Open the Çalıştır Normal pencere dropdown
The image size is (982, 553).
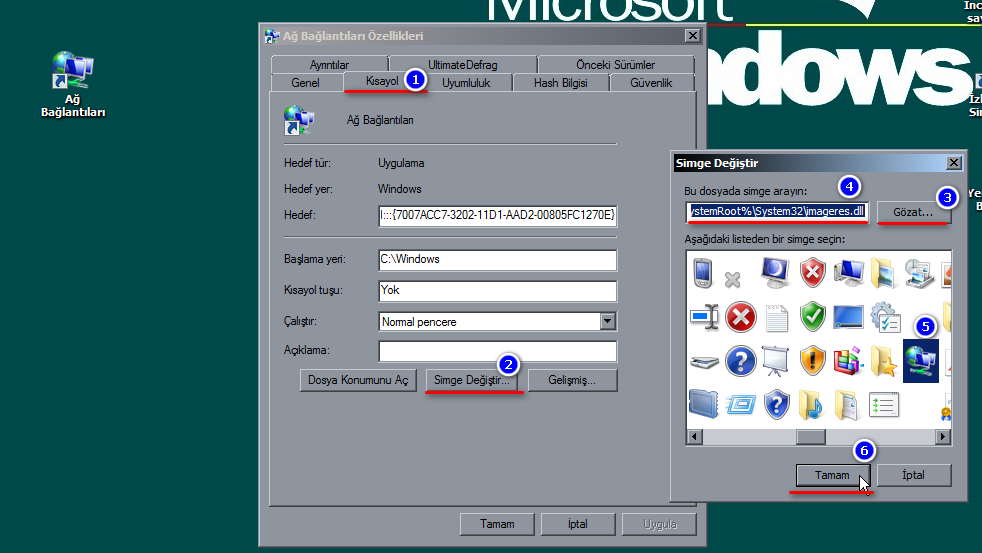coord(607,321)
